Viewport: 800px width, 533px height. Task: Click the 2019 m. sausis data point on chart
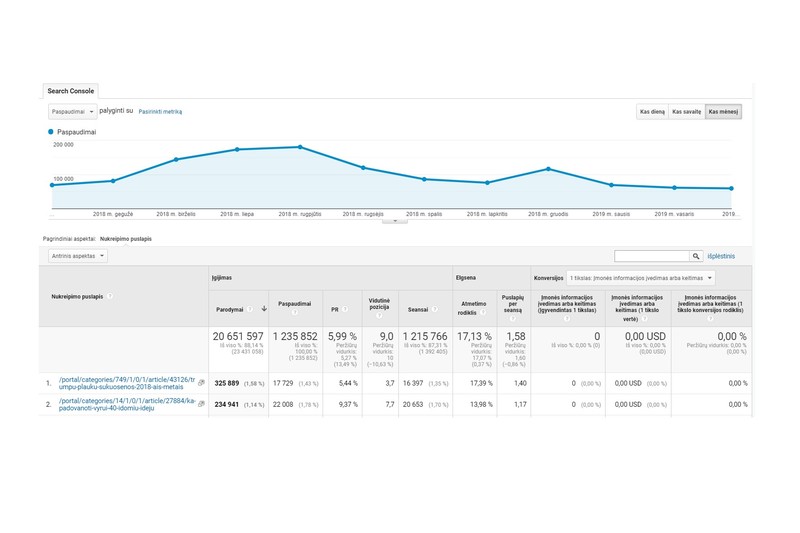click(x=611, y=185)
